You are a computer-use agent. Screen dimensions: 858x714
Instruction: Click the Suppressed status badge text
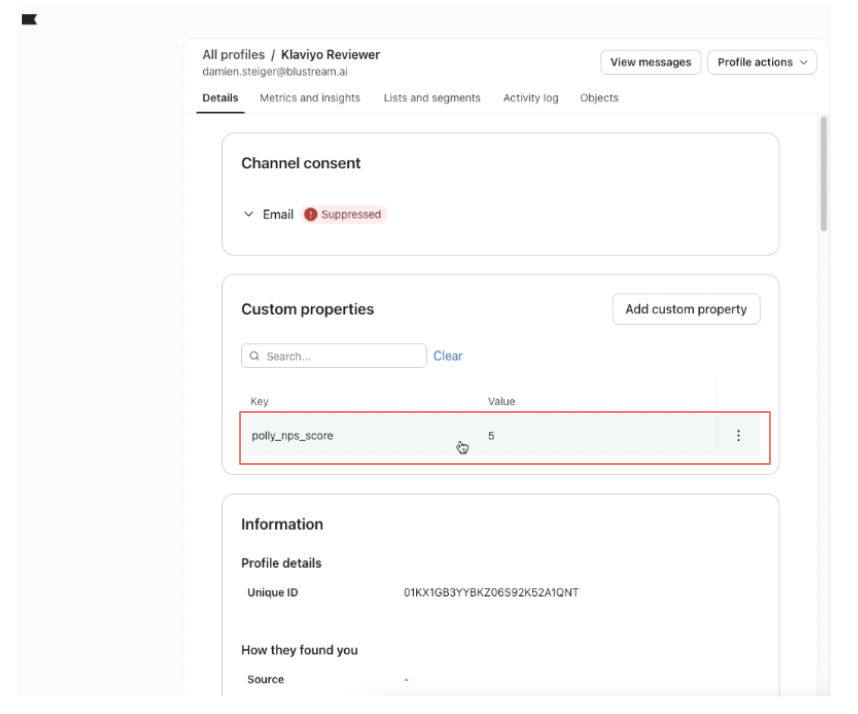coord(351,214)
